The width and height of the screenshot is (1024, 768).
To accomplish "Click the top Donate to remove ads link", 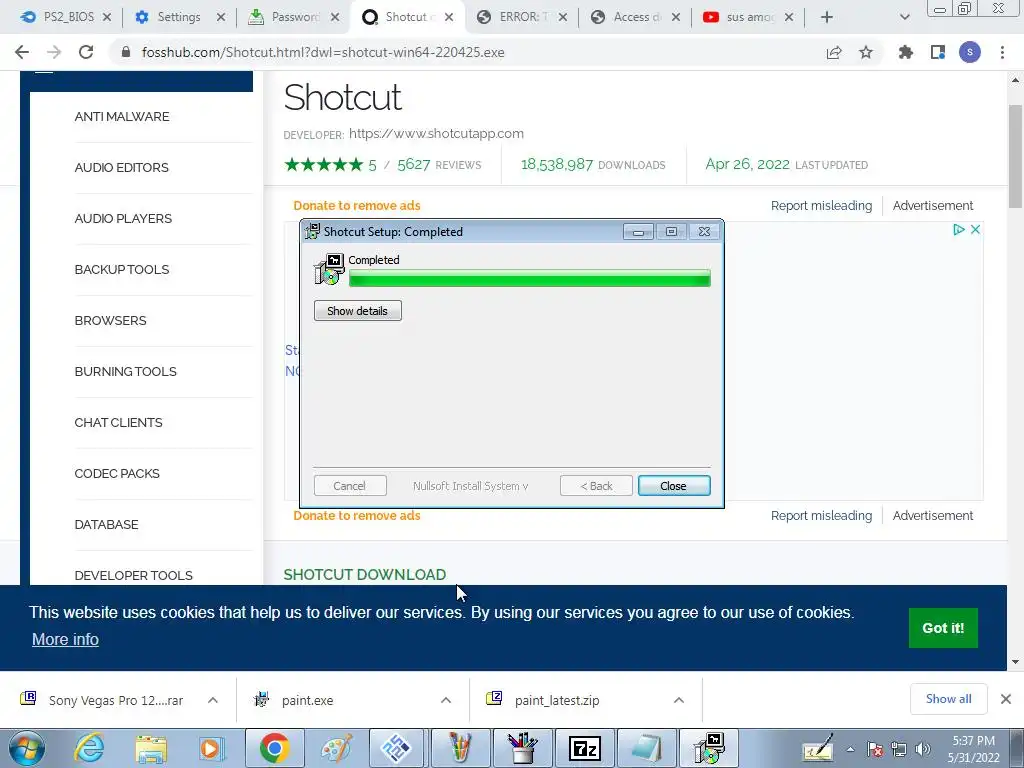I will [x=357, y=206].
